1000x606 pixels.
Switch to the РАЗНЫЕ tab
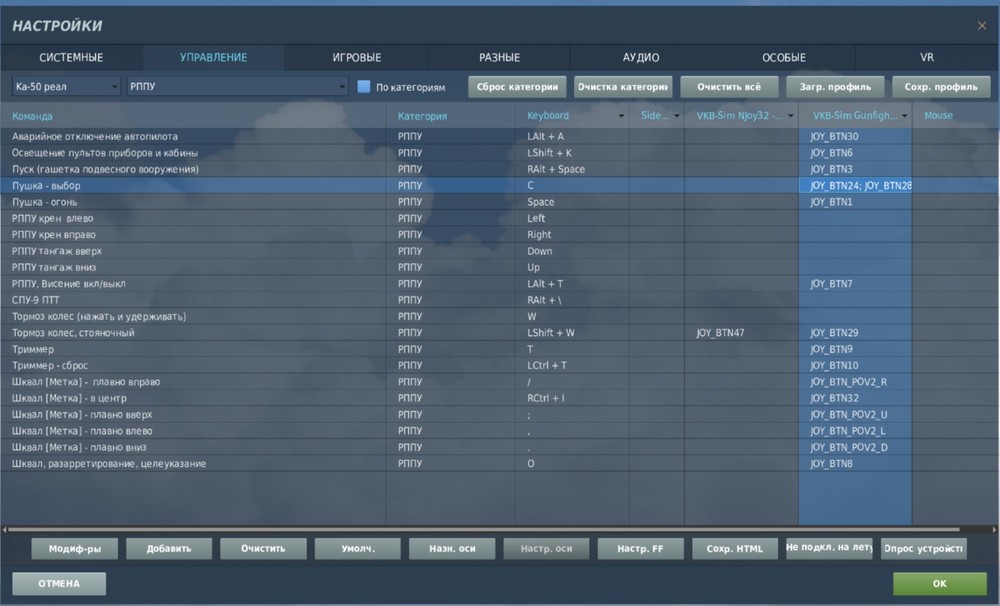click(499, 57)
